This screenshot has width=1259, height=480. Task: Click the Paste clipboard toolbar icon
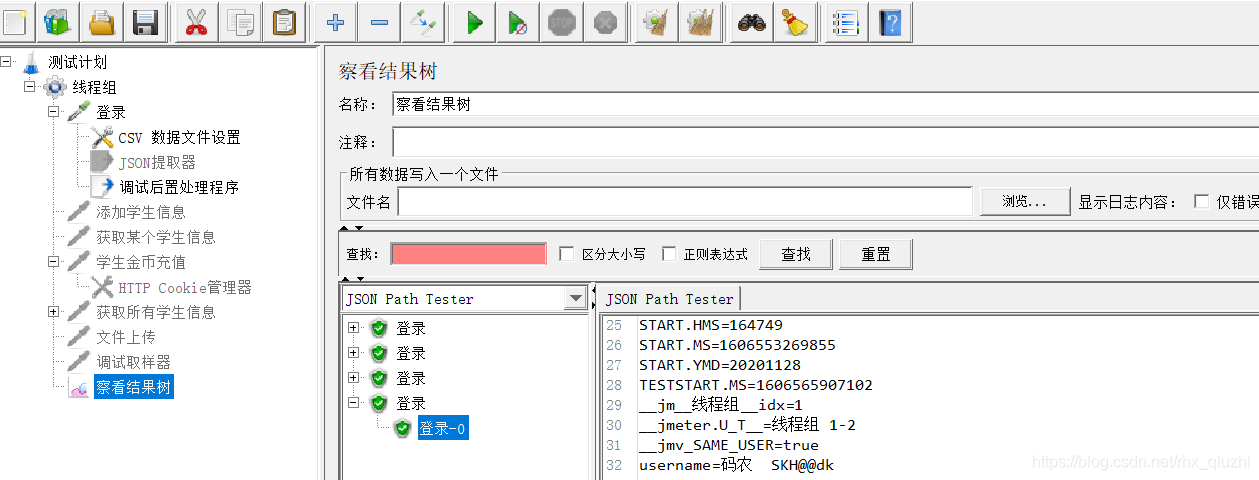point(285,22)
